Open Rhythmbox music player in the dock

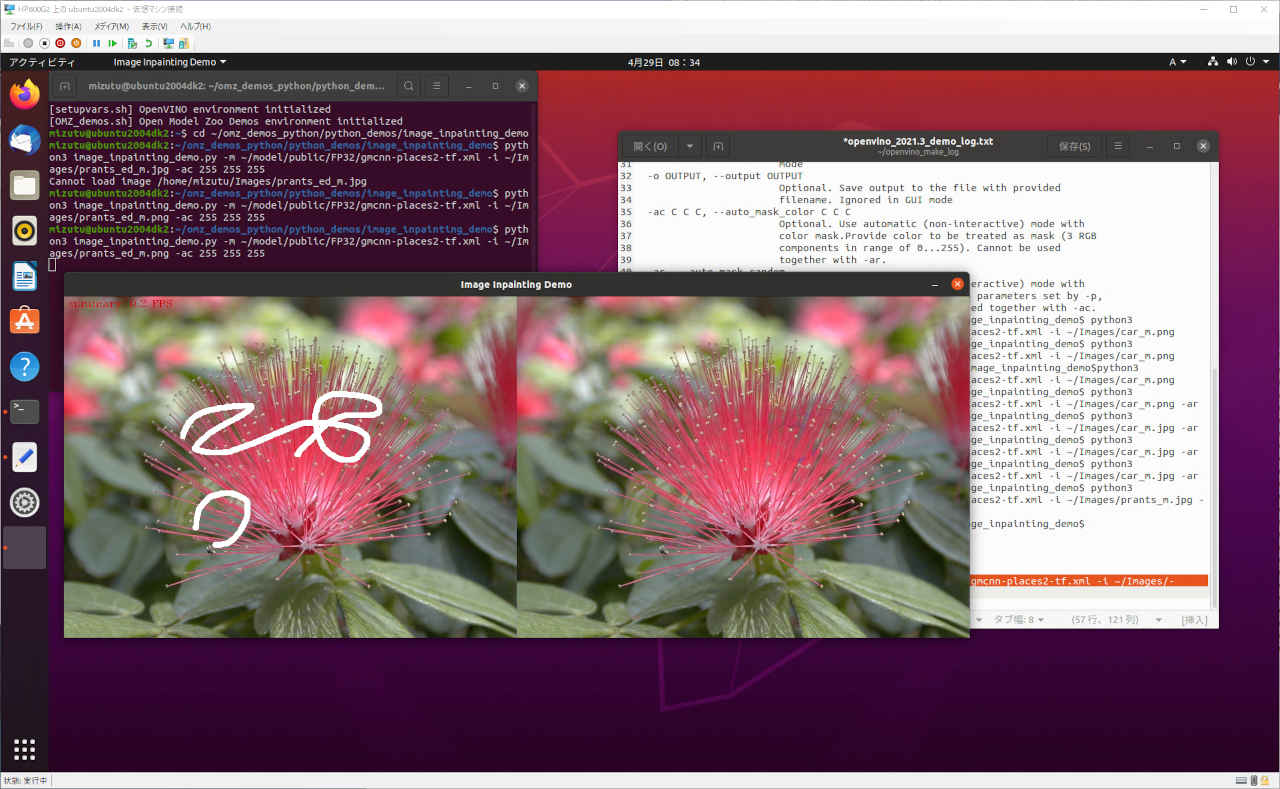coord(24,230)
